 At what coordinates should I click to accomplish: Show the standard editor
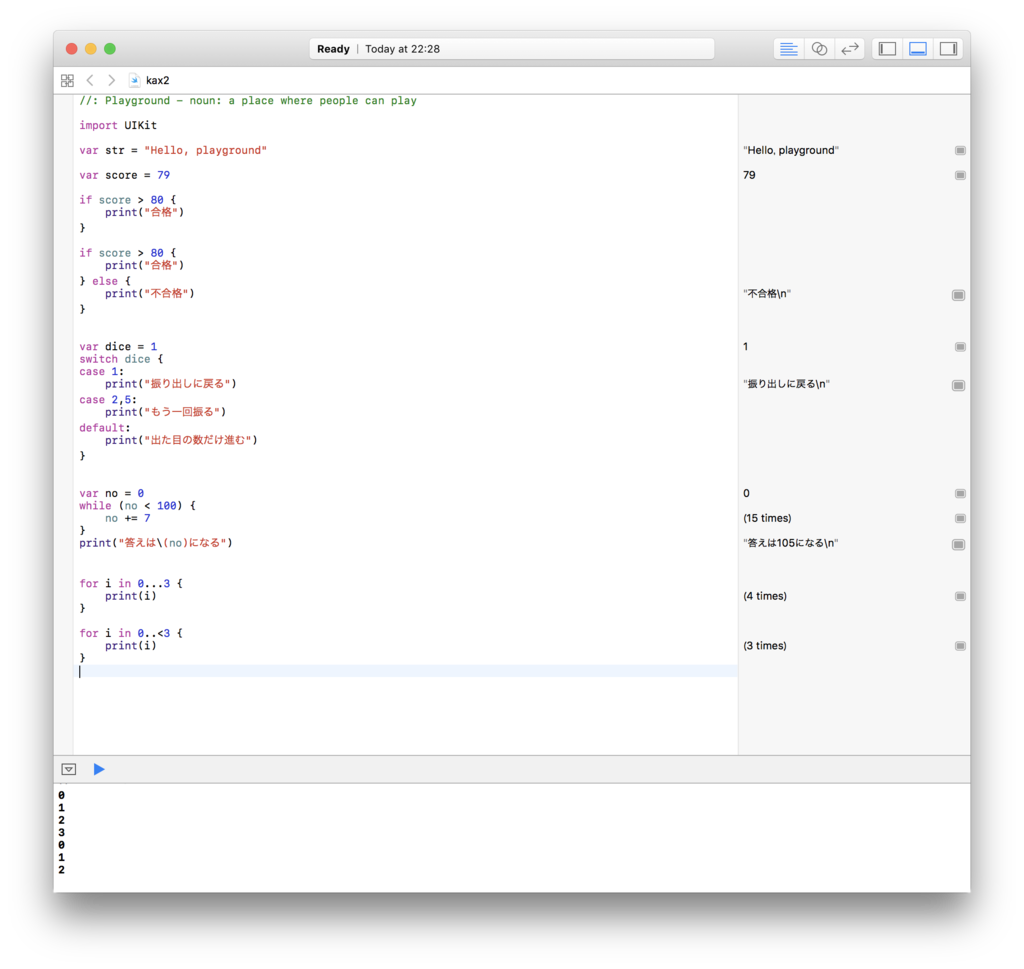pyautogui.click(x=788, y=49)
